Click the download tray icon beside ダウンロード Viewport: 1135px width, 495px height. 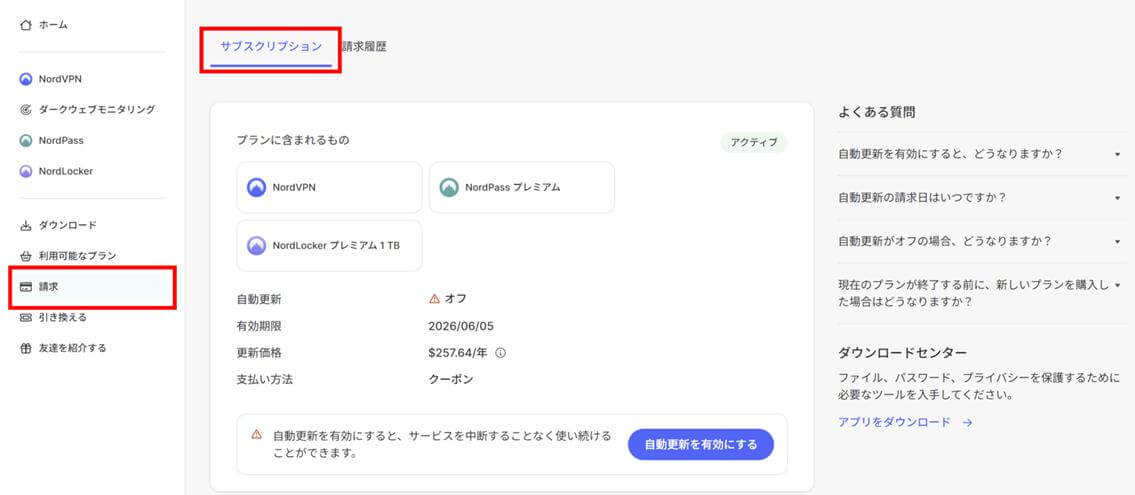coord(26,226)
